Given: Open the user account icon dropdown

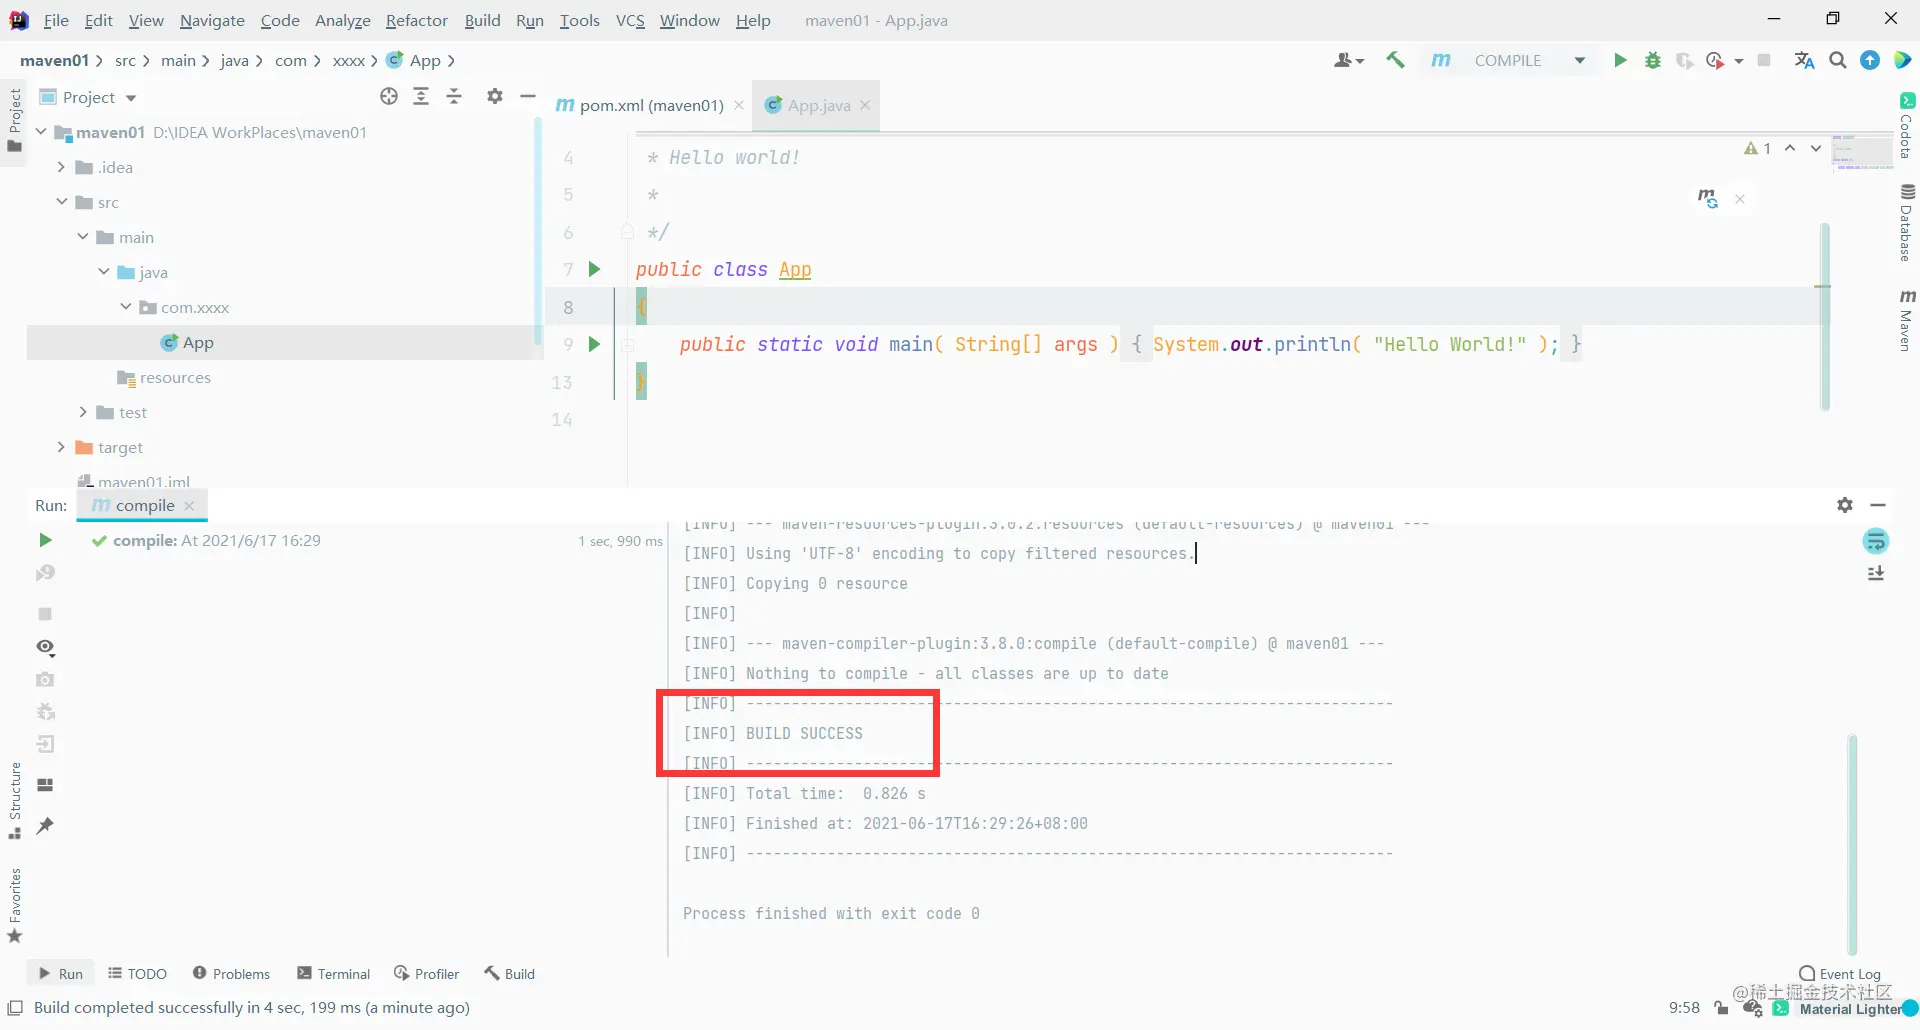Looking at the screenshot, I should coord(1348,60).
